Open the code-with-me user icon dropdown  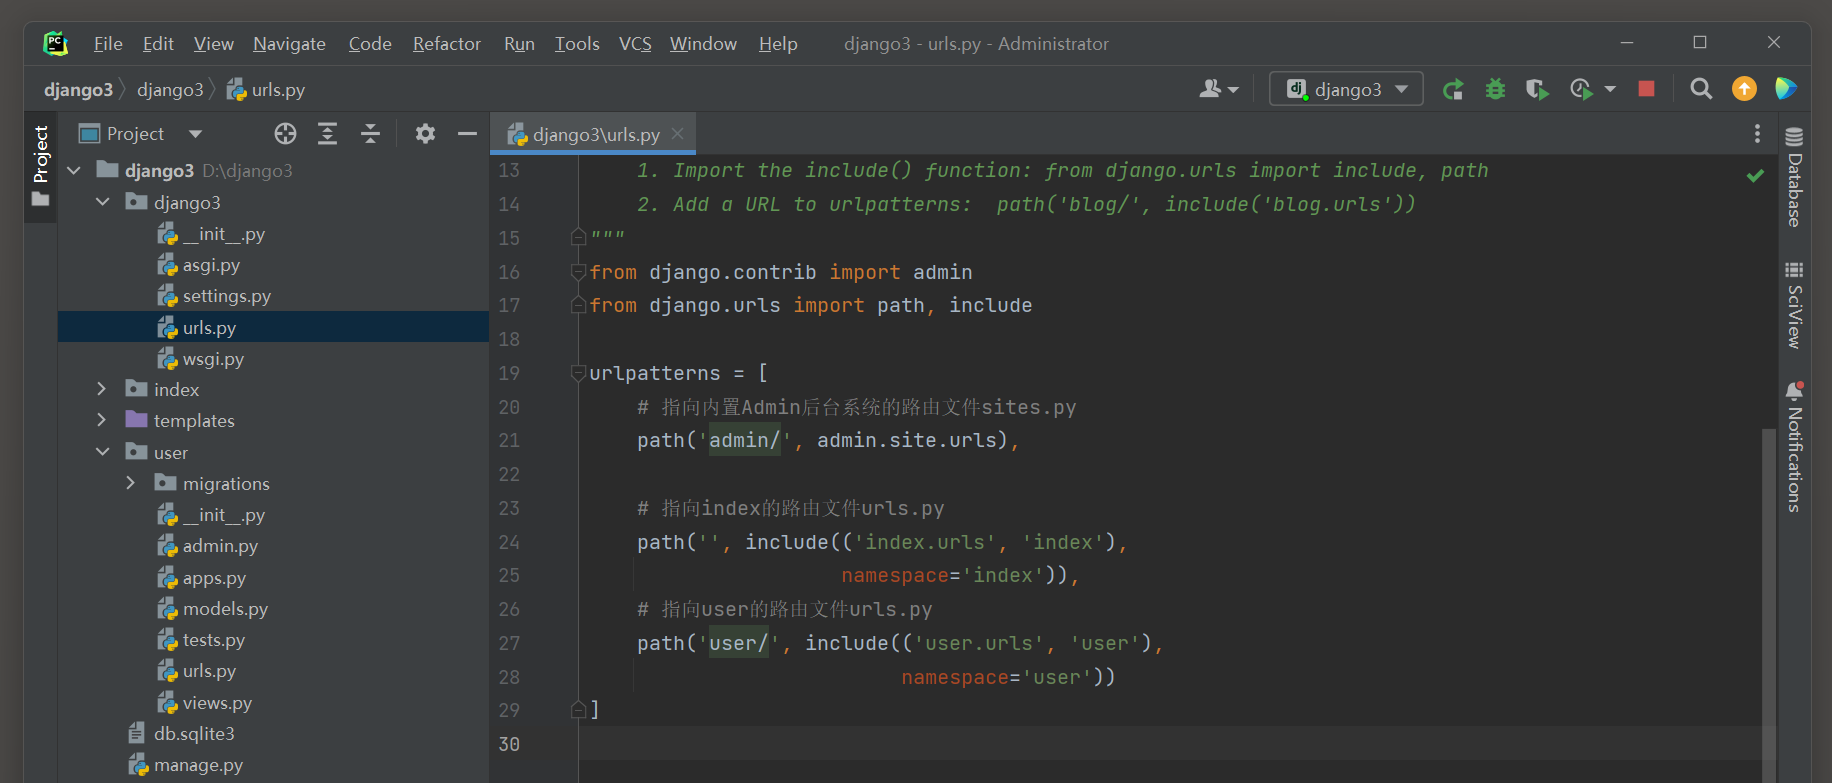point(1219,89)
